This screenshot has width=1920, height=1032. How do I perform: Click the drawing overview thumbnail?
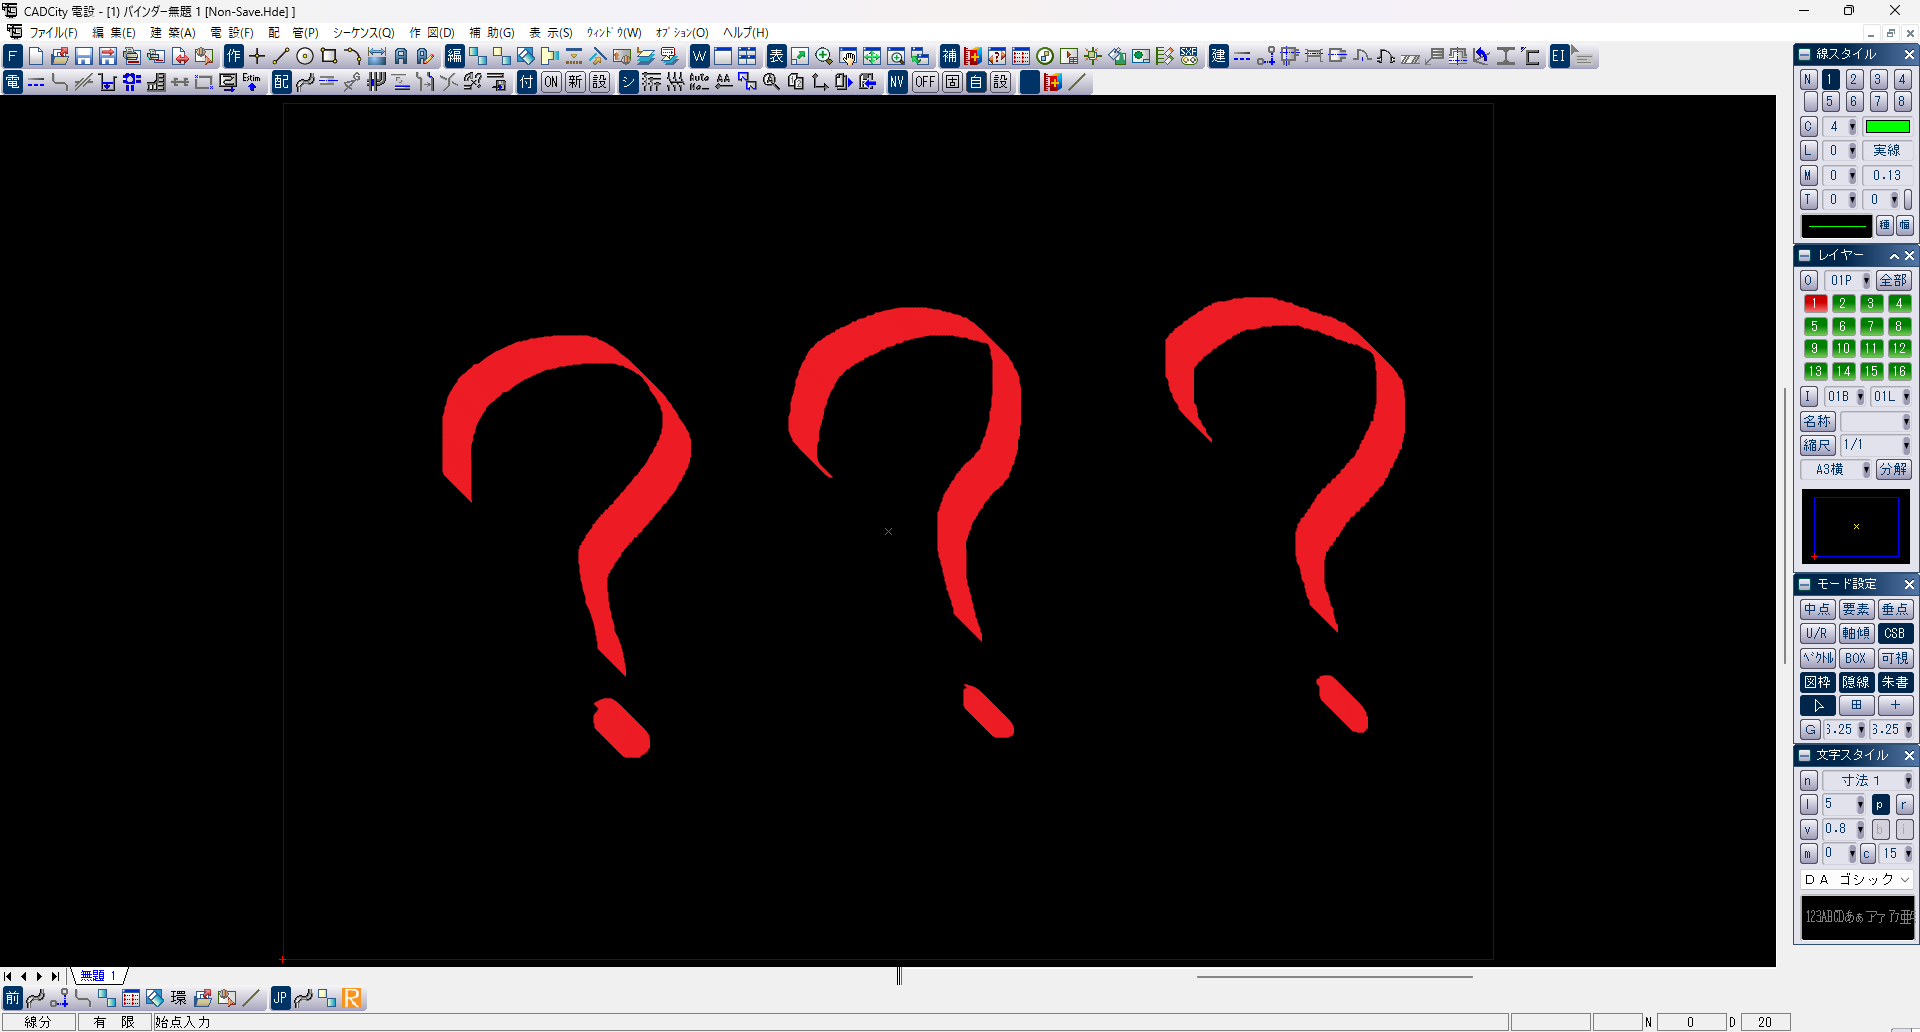coord(1856,527)
